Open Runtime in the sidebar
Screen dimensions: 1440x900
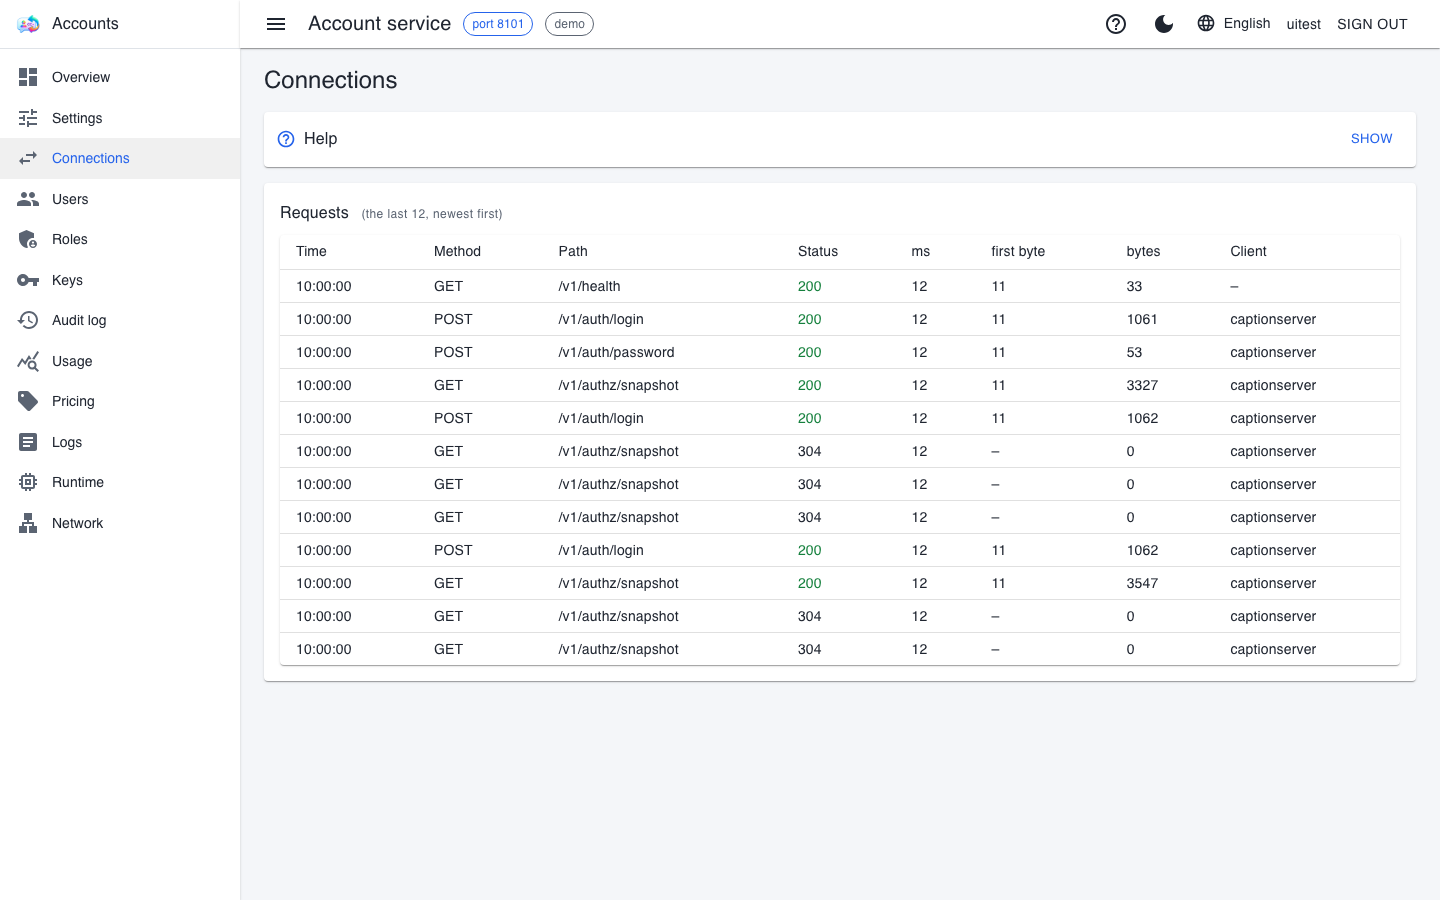pos(120,482)
